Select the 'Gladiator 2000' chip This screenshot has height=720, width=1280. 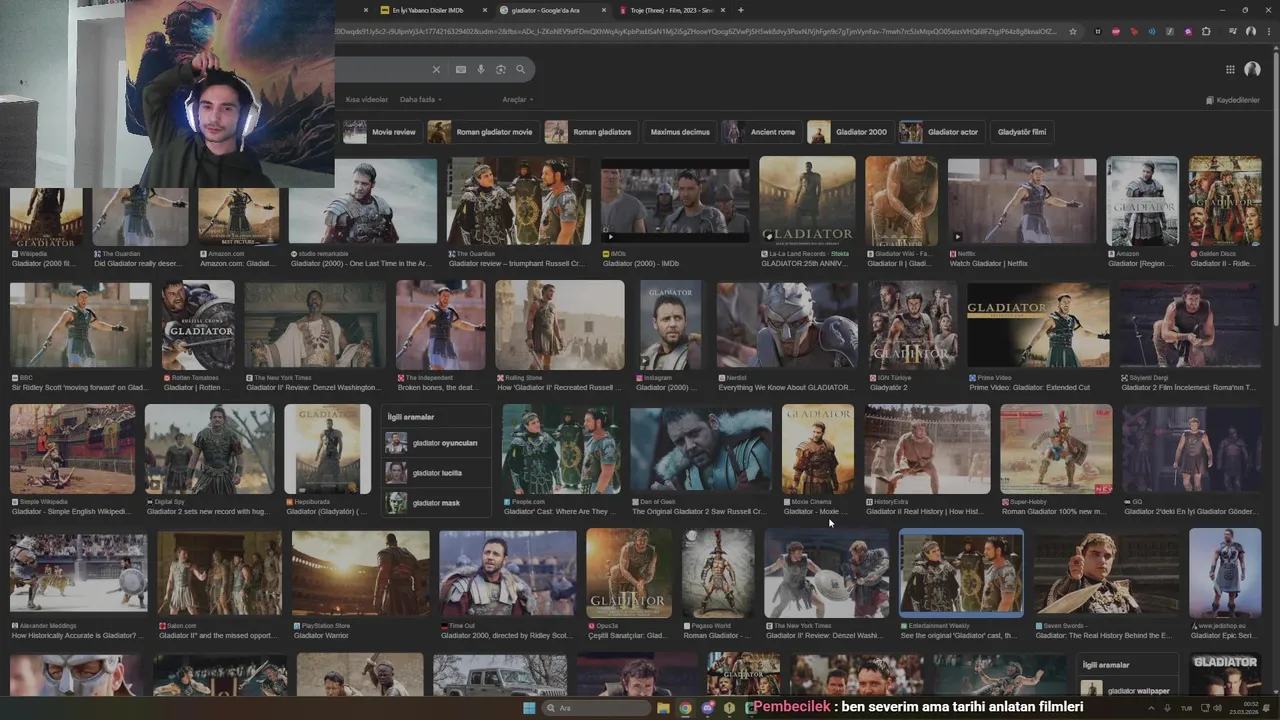(x=849, y=132)
